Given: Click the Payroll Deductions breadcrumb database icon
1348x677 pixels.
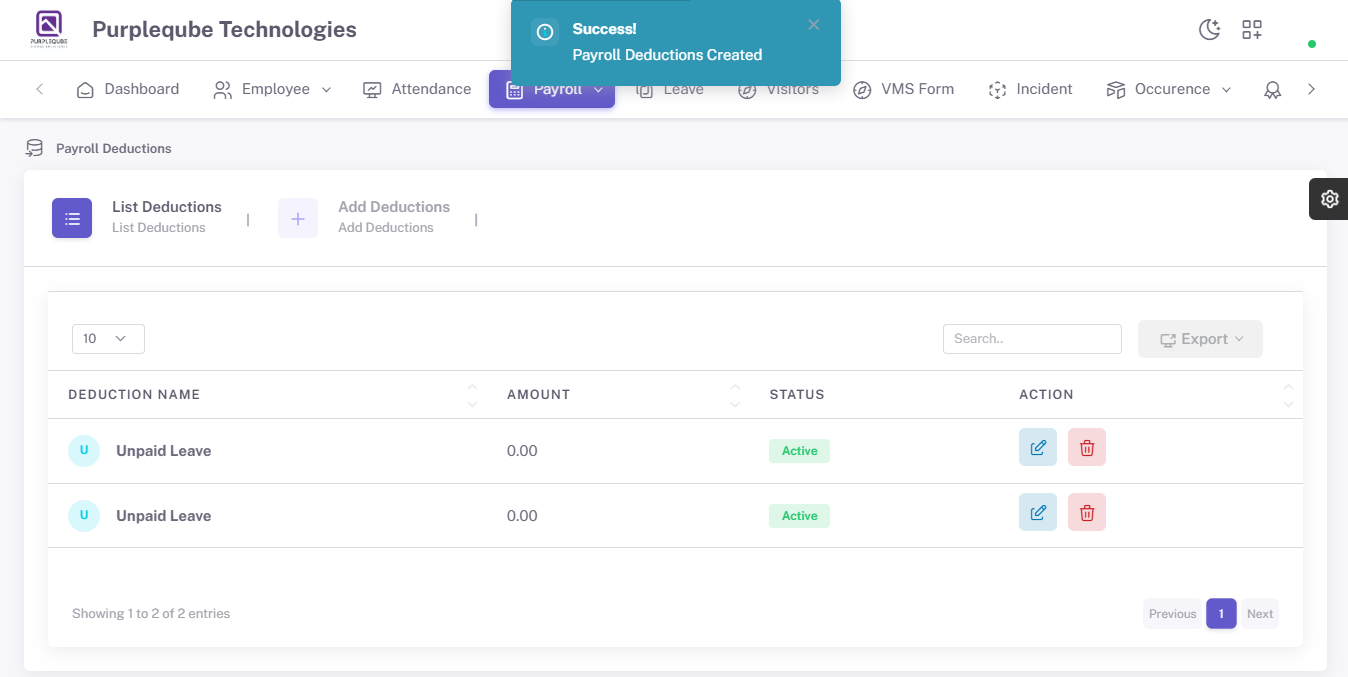Looking at the screenshot, I should click(34, 148).
